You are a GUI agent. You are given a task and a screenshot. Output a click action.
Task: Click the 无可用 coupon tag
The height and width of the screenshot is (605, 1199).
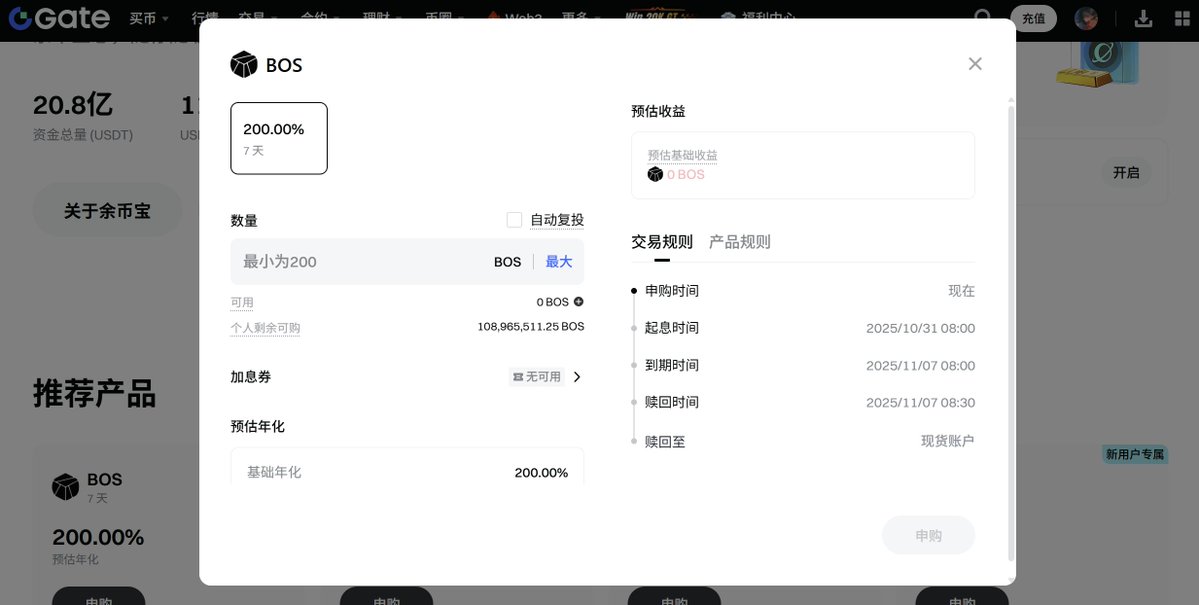(x=537, y=376)
